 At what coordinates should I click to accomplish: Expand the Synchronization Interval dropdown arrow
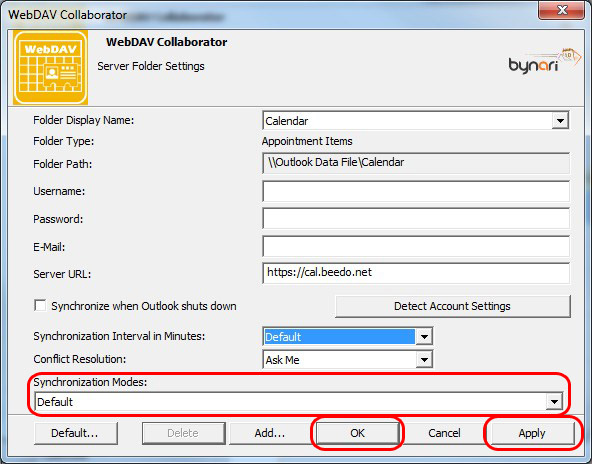(424, 336)
